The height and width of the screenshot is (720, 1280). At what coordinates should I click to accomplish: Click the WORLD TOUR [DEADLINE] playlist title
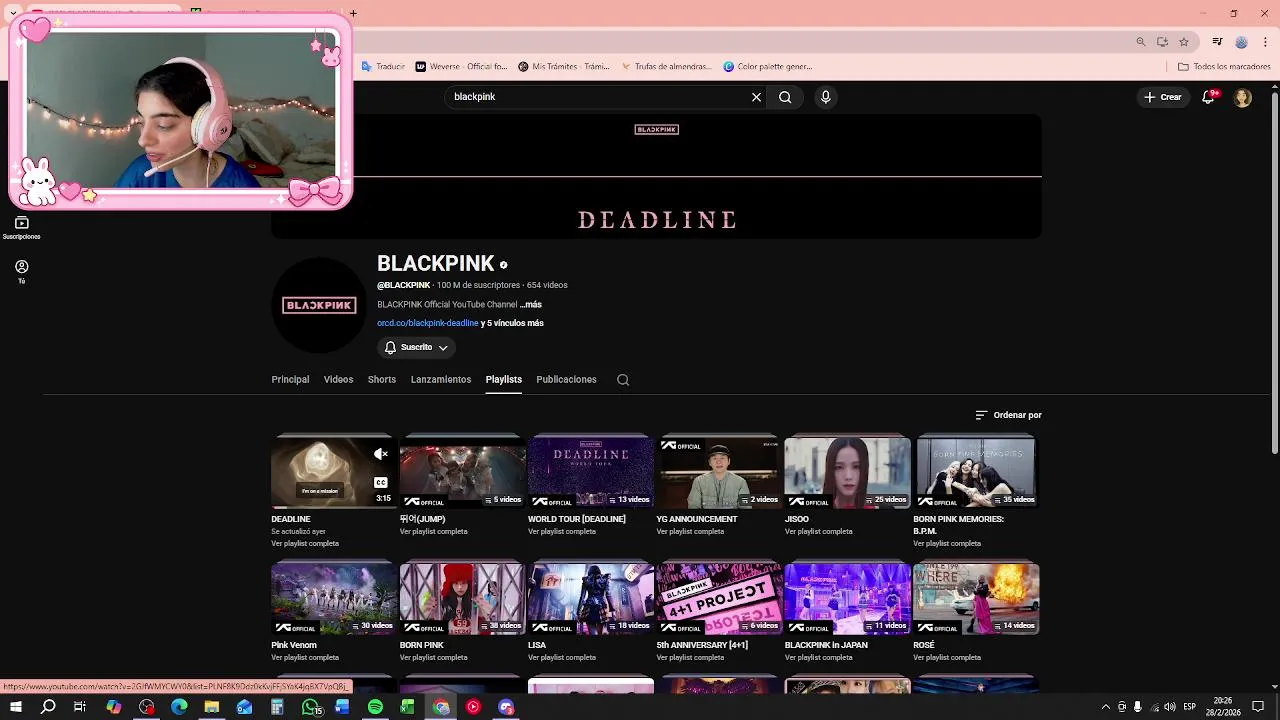[x=577, y=519]
